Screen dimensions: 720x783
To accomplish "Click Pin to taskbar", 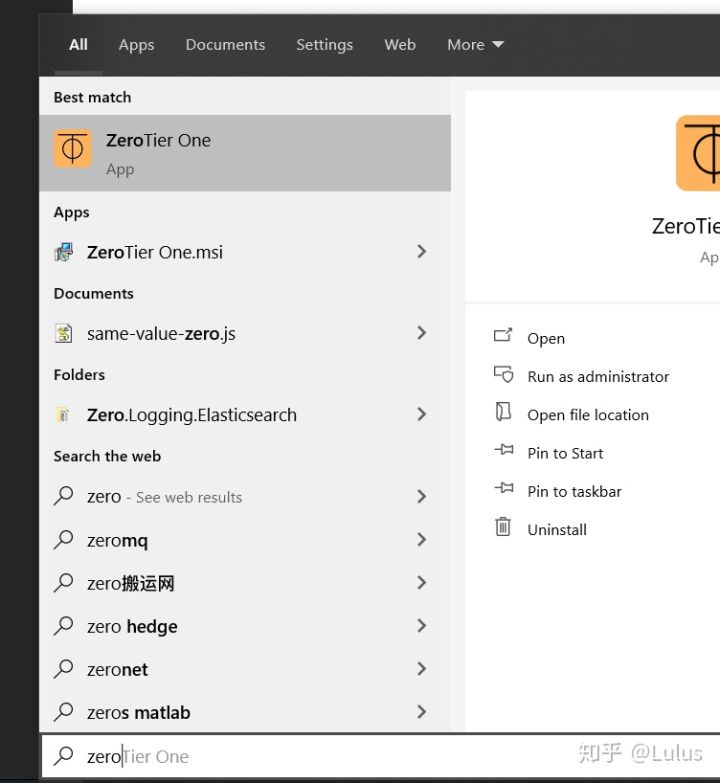I will 574,491.
